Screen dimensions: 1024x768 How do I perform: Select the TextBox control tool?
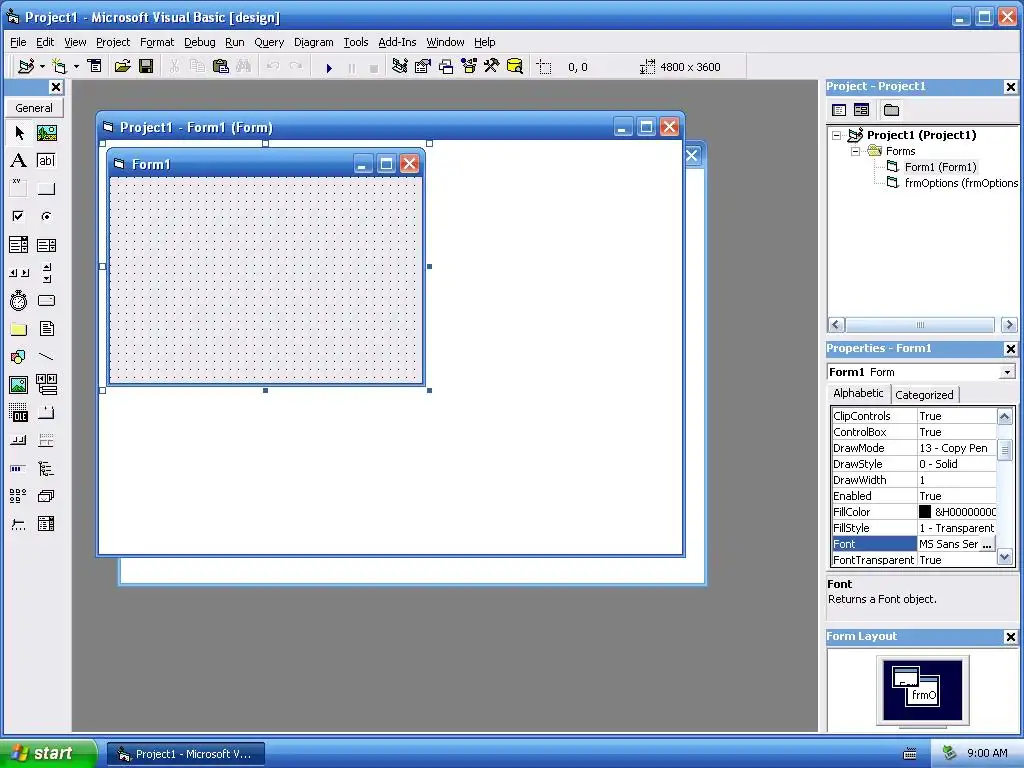coord(46,161)
